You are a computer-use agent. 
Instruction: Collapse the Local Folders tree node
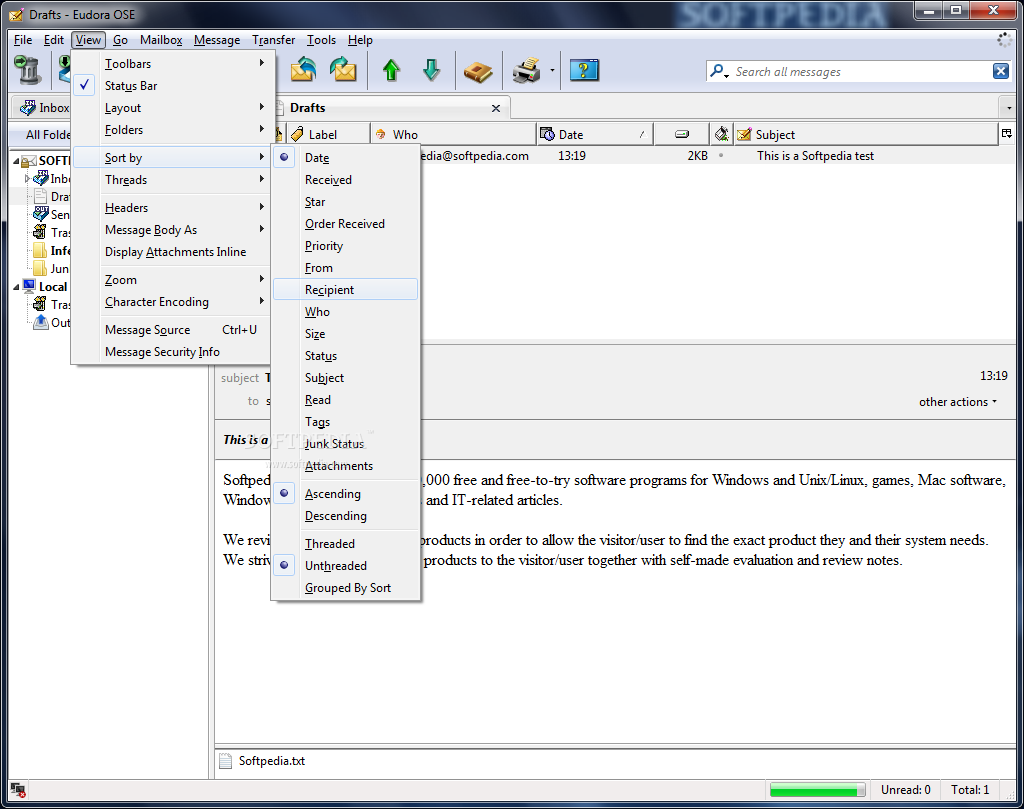pyautogui.click(x=16, y=287)
